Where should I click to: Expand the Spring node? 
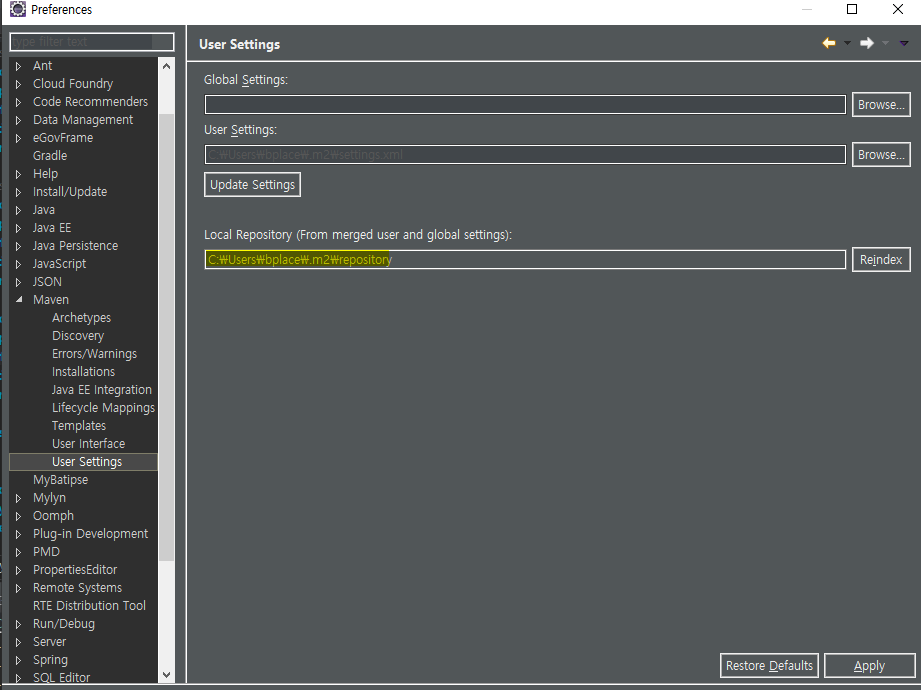(18, 661)
